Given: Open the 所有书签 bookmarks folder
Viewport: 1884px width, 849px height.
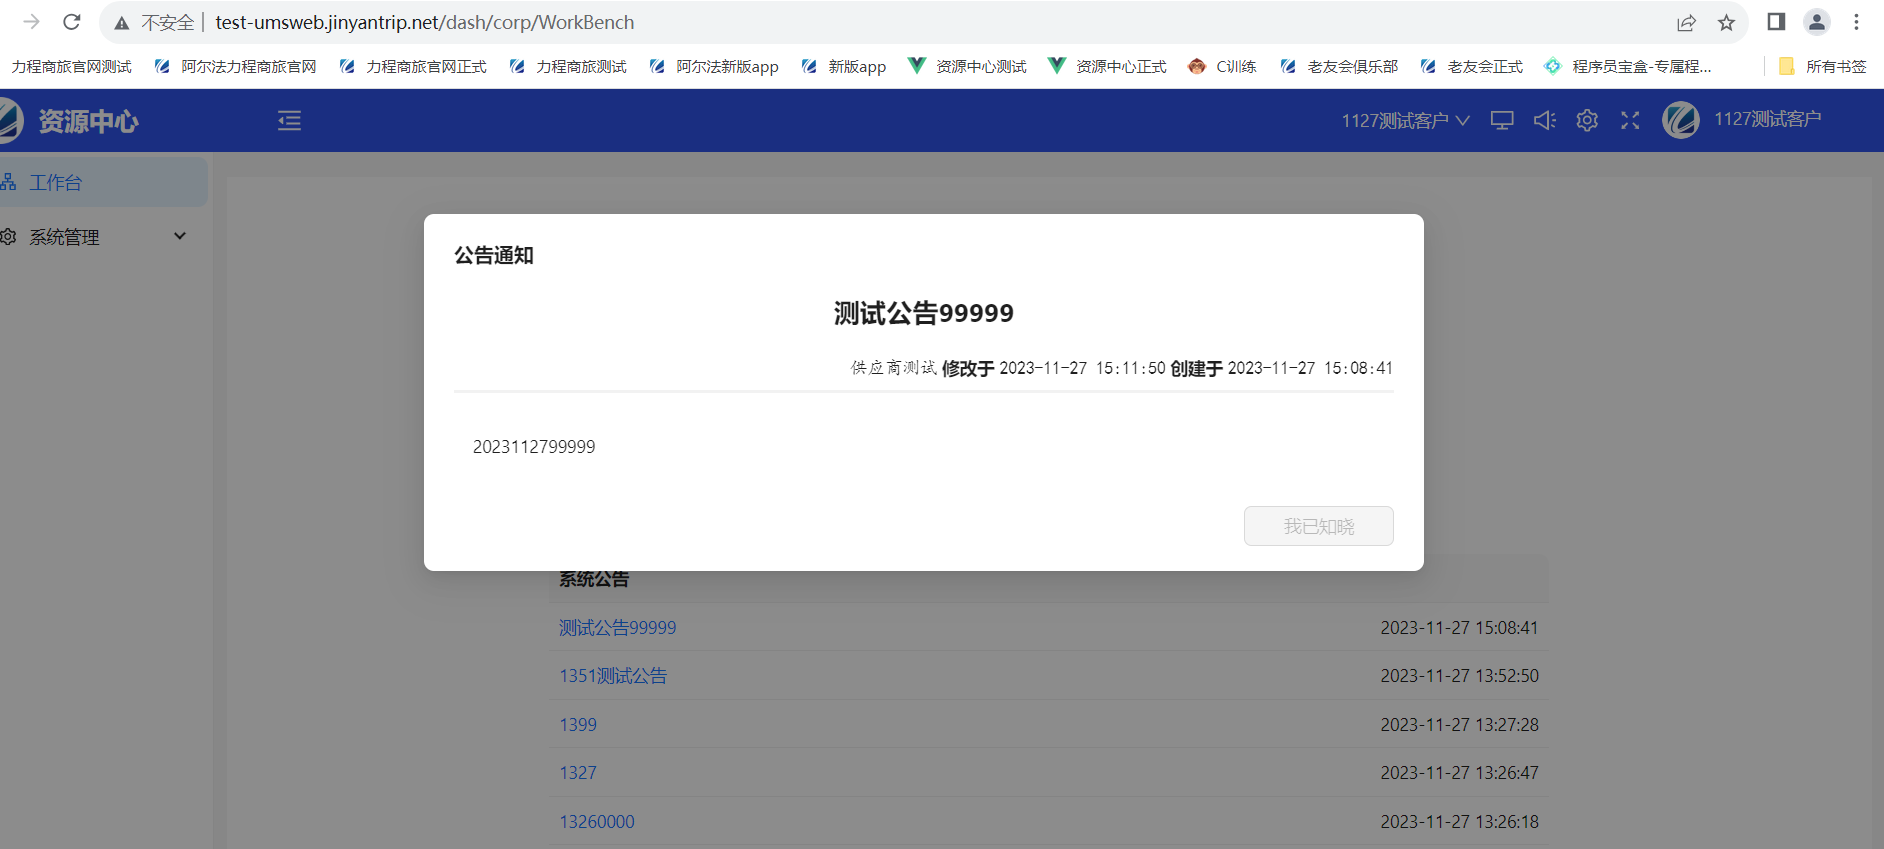Looking at the screenshot, I should coord(1823,67).
